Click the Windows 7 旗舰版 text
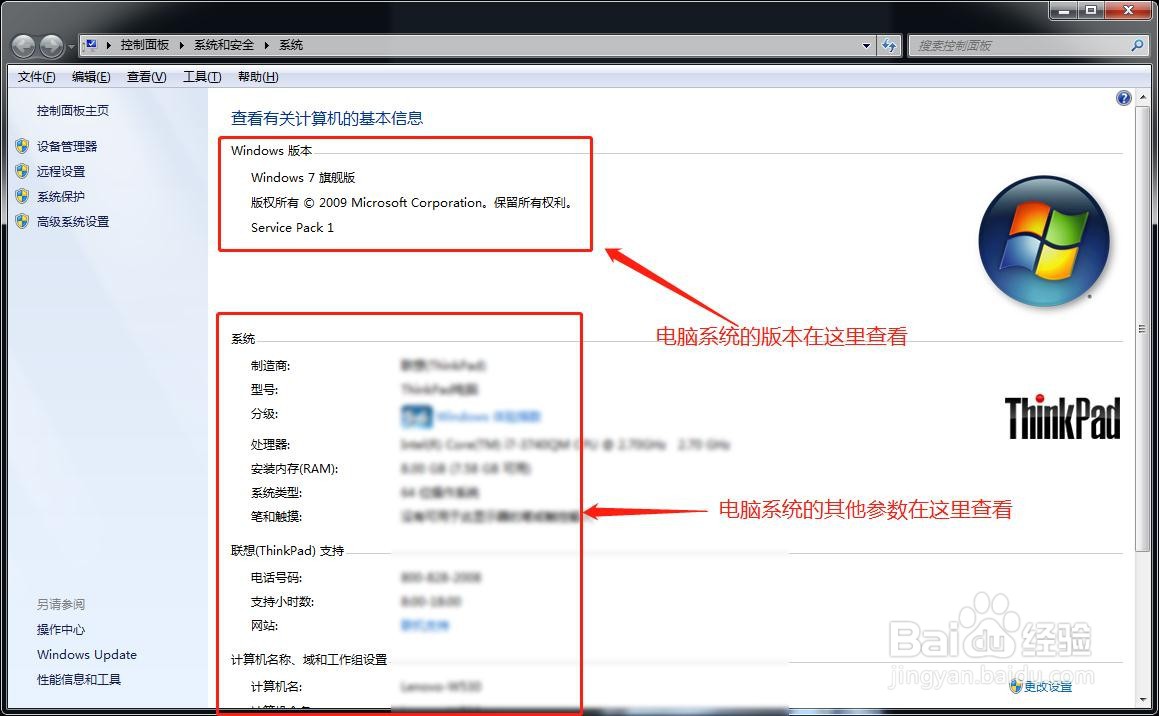The height and width of the screenshot is (716, 1159). (303, 177)
